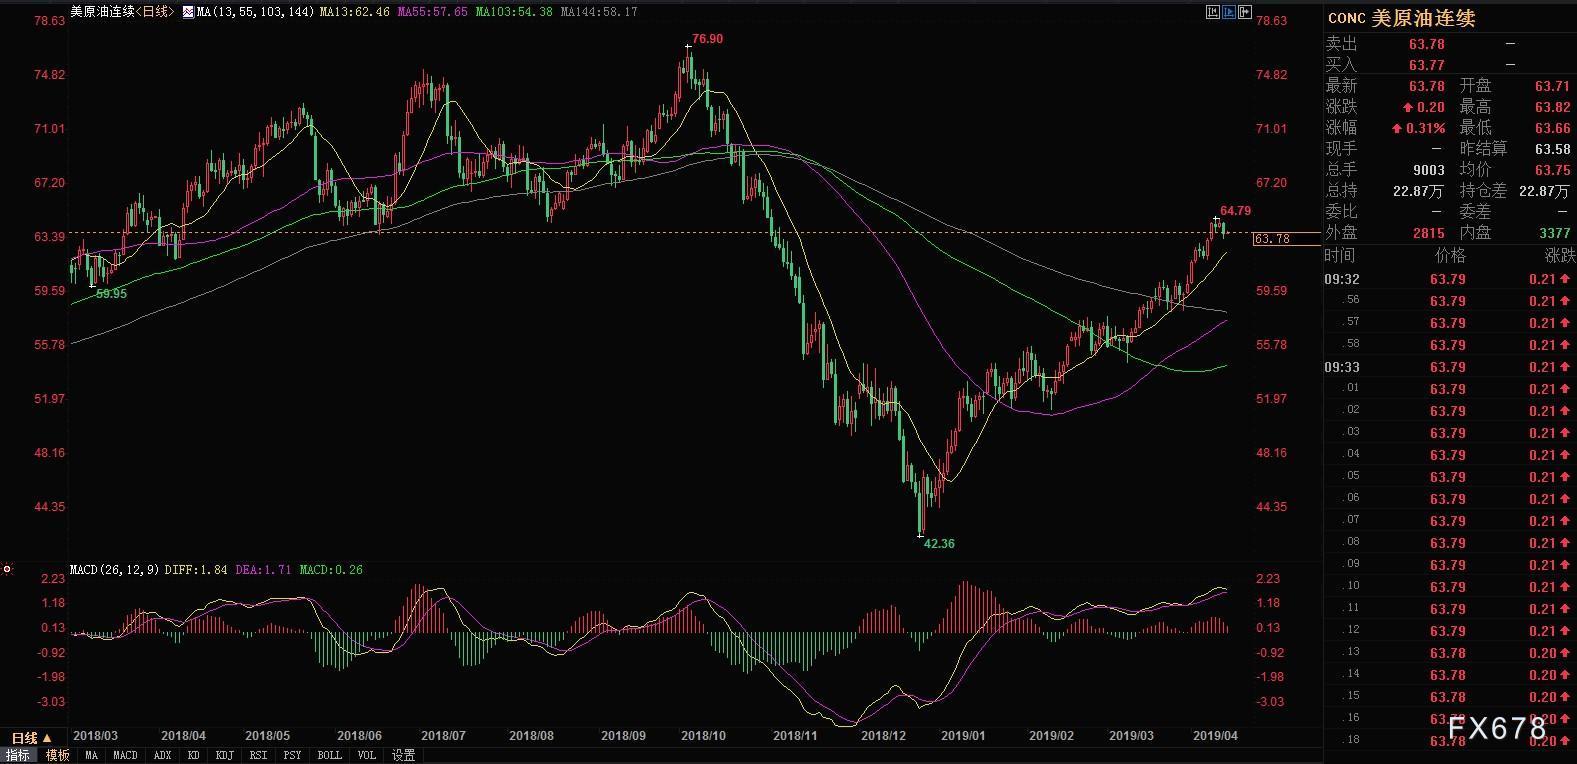1577x764 pixels.
Task: Click the MACD:0.26 value
Action: [332, 570]
